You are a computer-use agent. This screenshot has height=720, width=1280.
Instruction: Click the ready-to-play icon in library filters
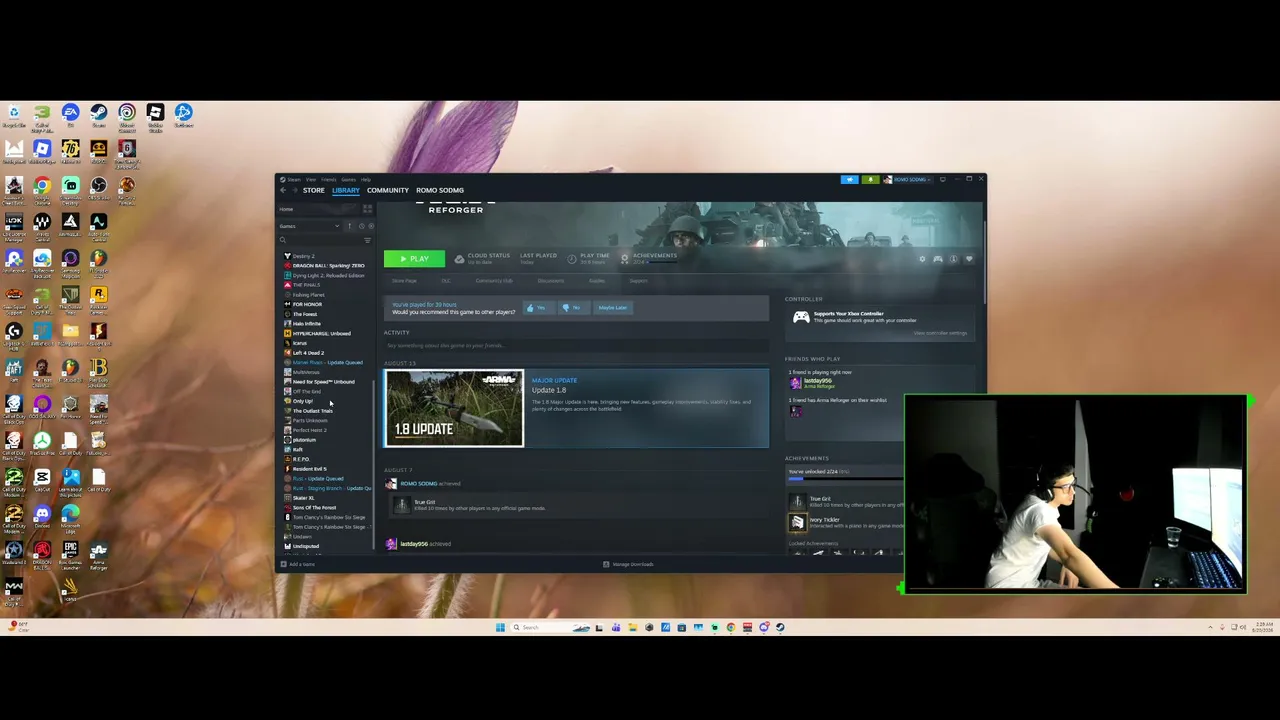coord(369,226)
